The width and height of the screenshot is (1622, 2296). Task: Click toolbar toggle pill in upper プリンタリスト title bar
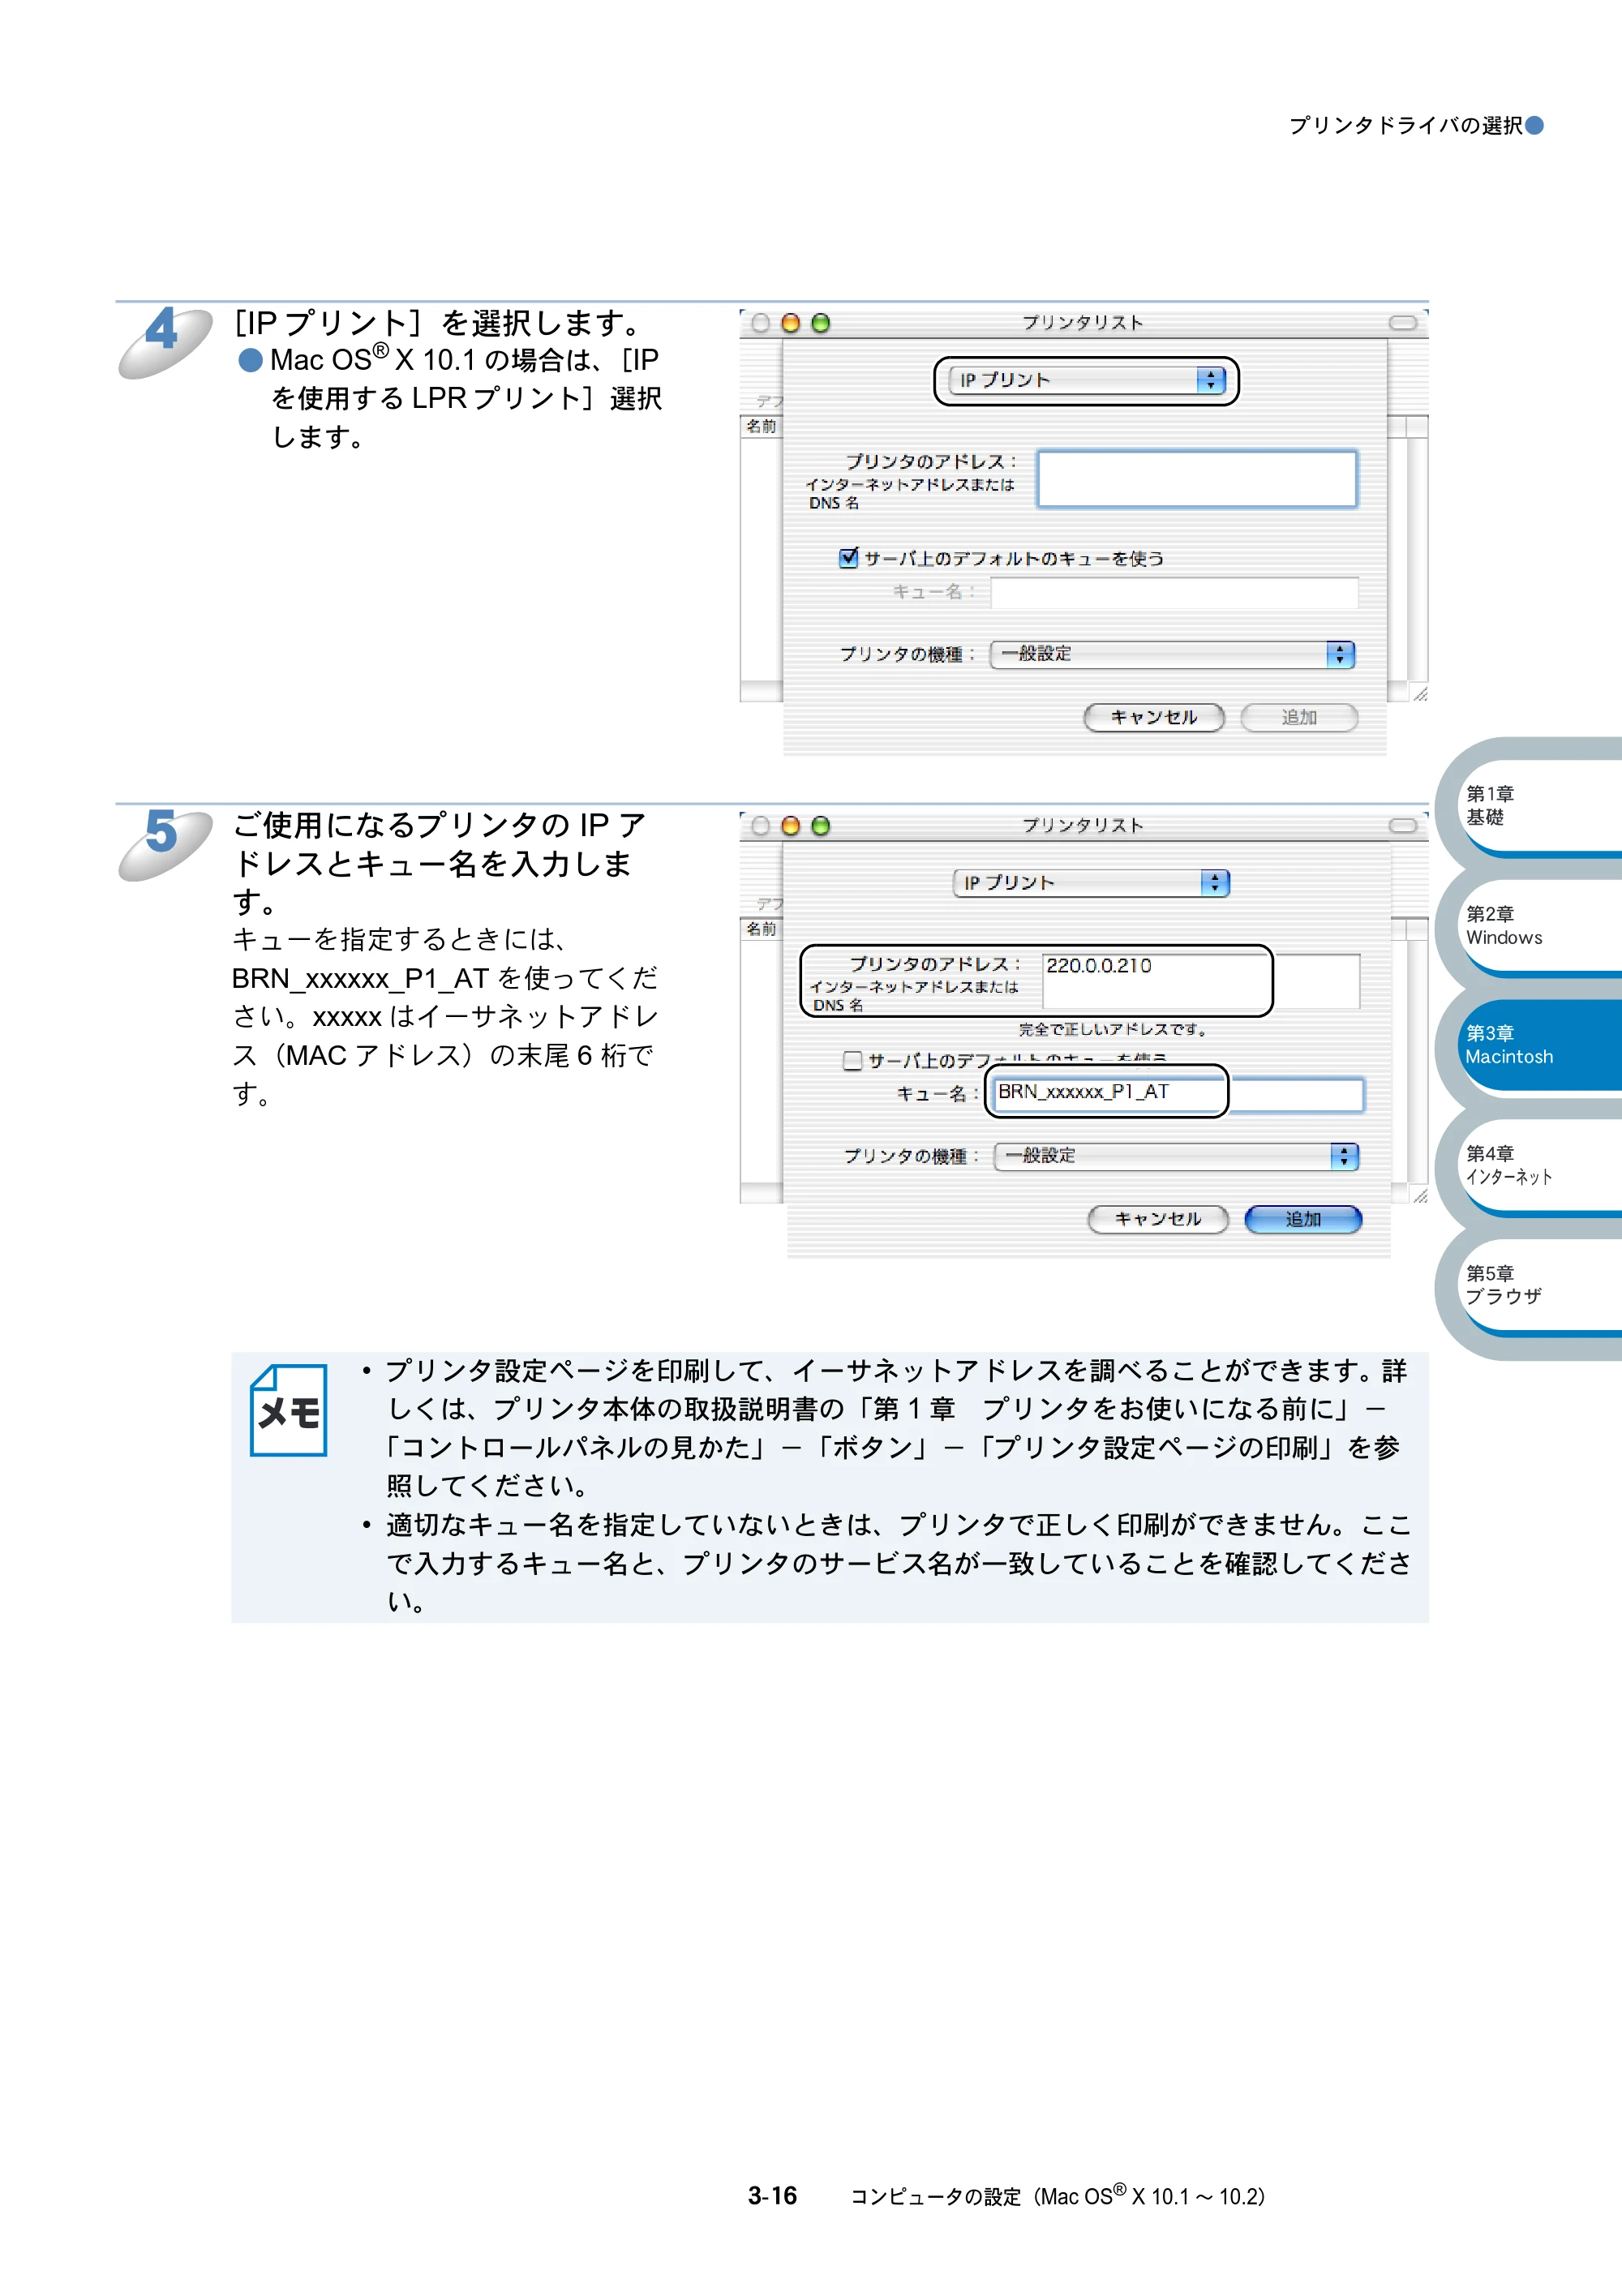1403,323
